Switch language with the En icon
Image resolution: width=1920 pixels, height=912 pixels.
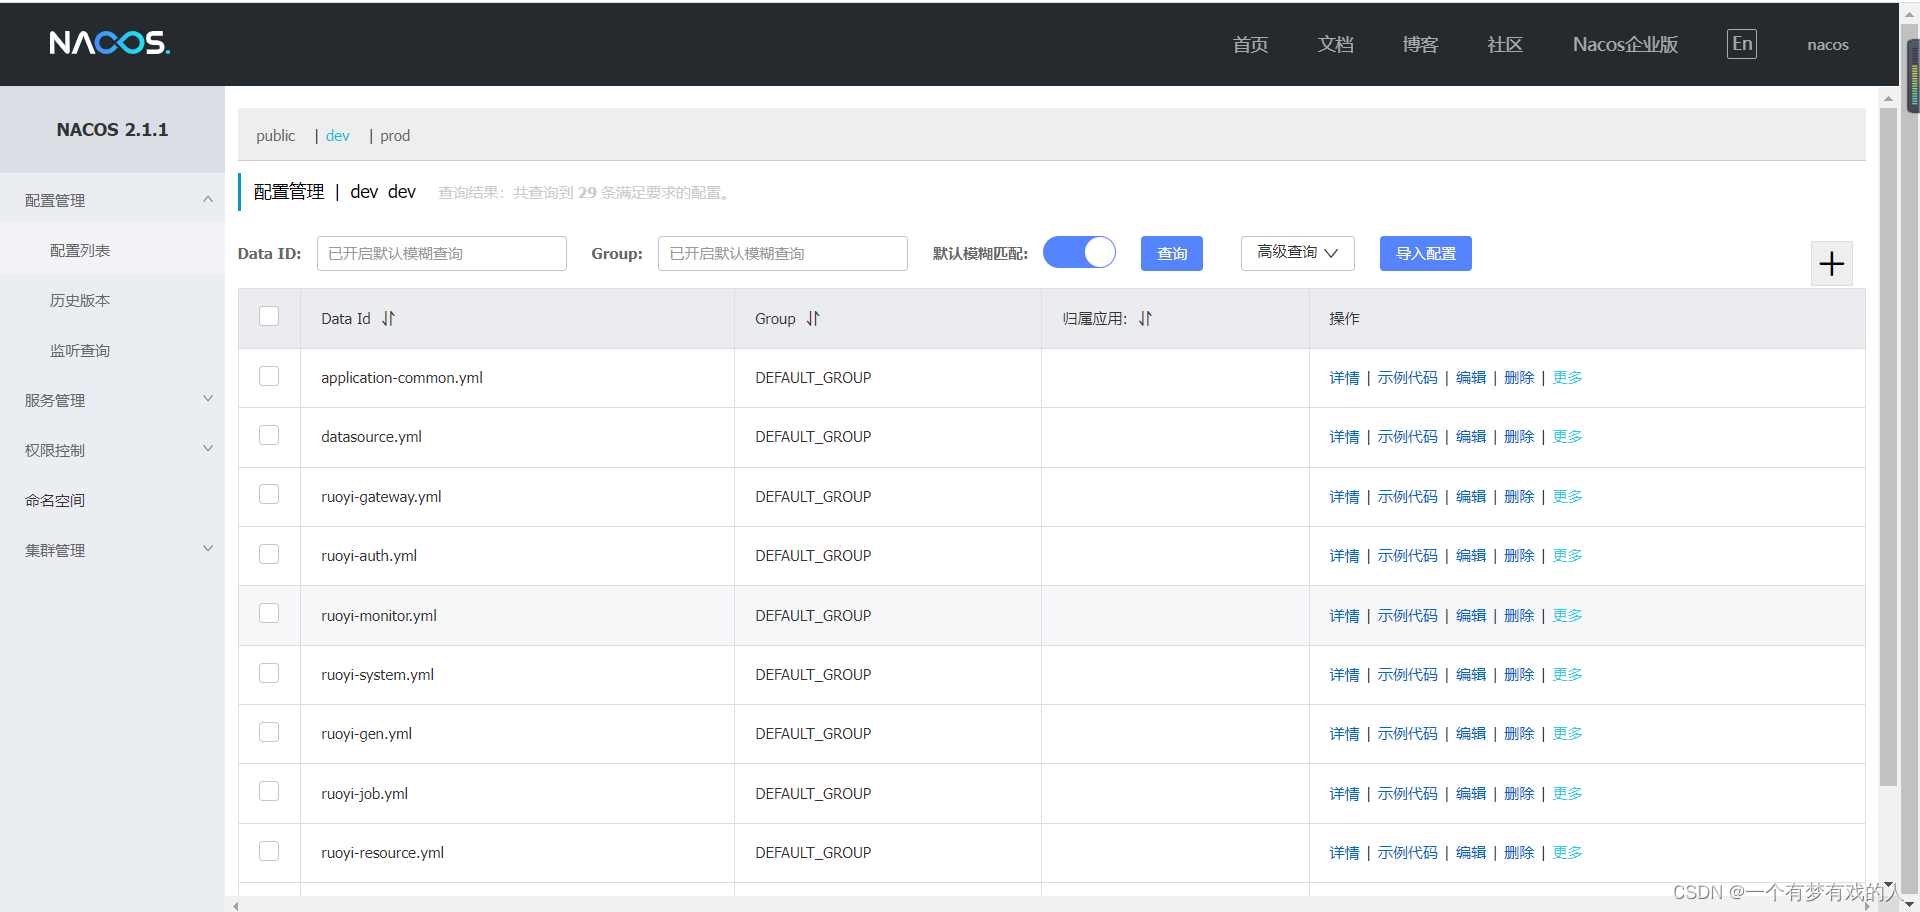tap(1742, 44)
